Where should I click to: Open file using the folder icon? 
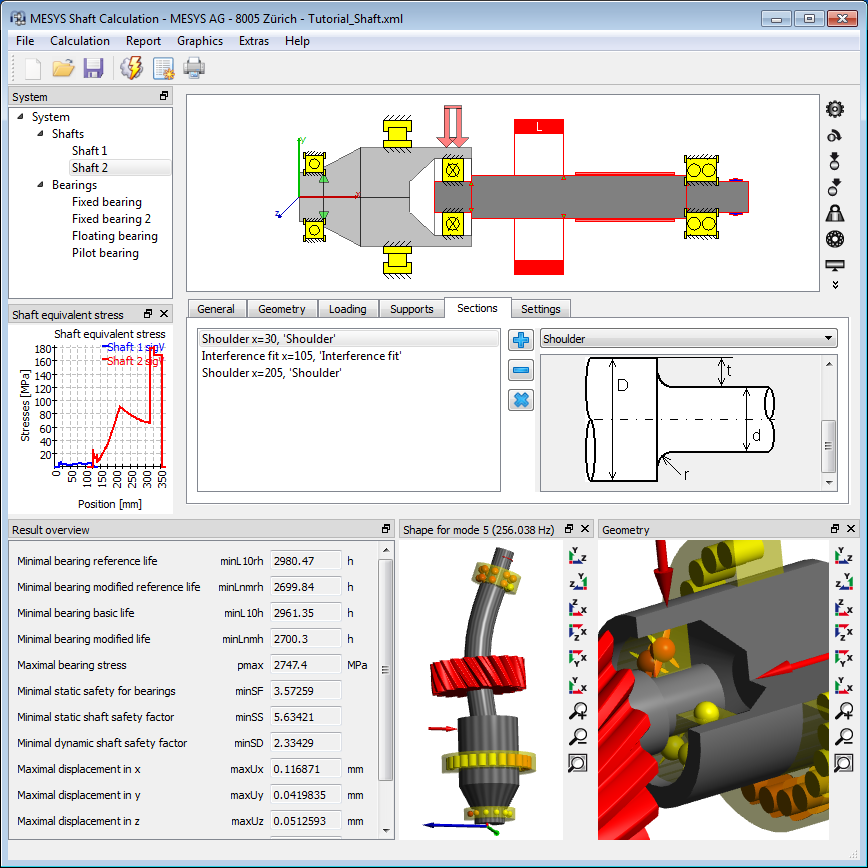(63, 68)
